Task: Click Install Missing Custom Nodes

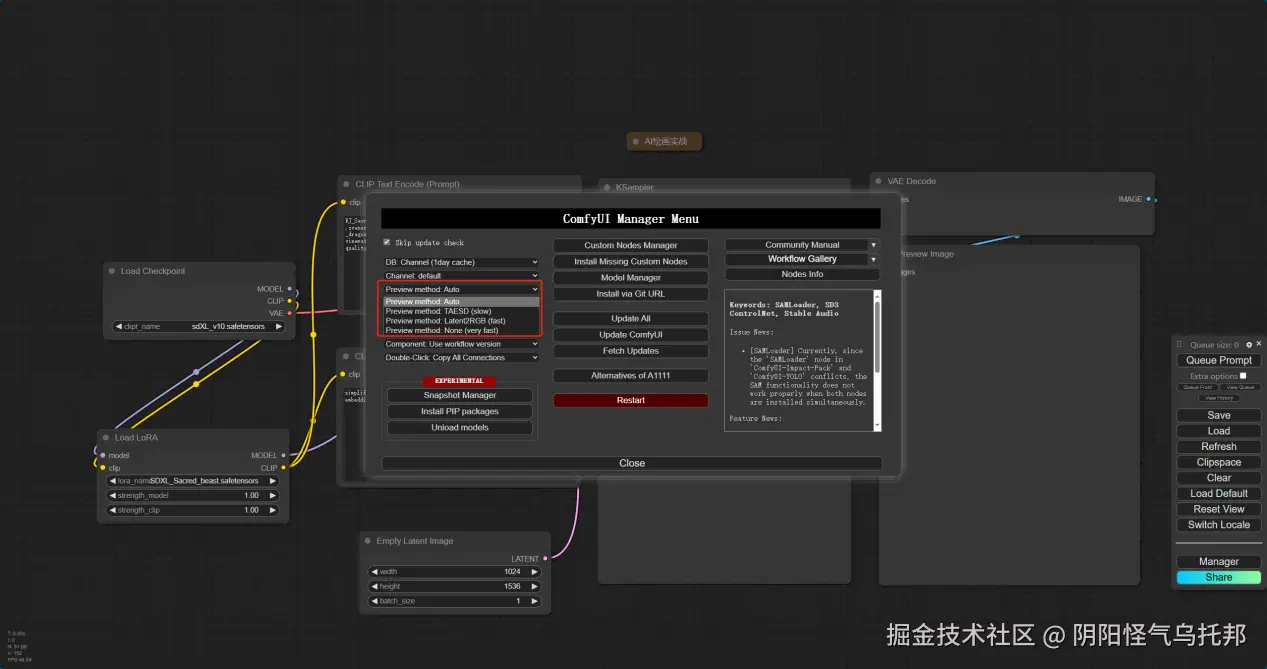Action: [x=631, y=261]
